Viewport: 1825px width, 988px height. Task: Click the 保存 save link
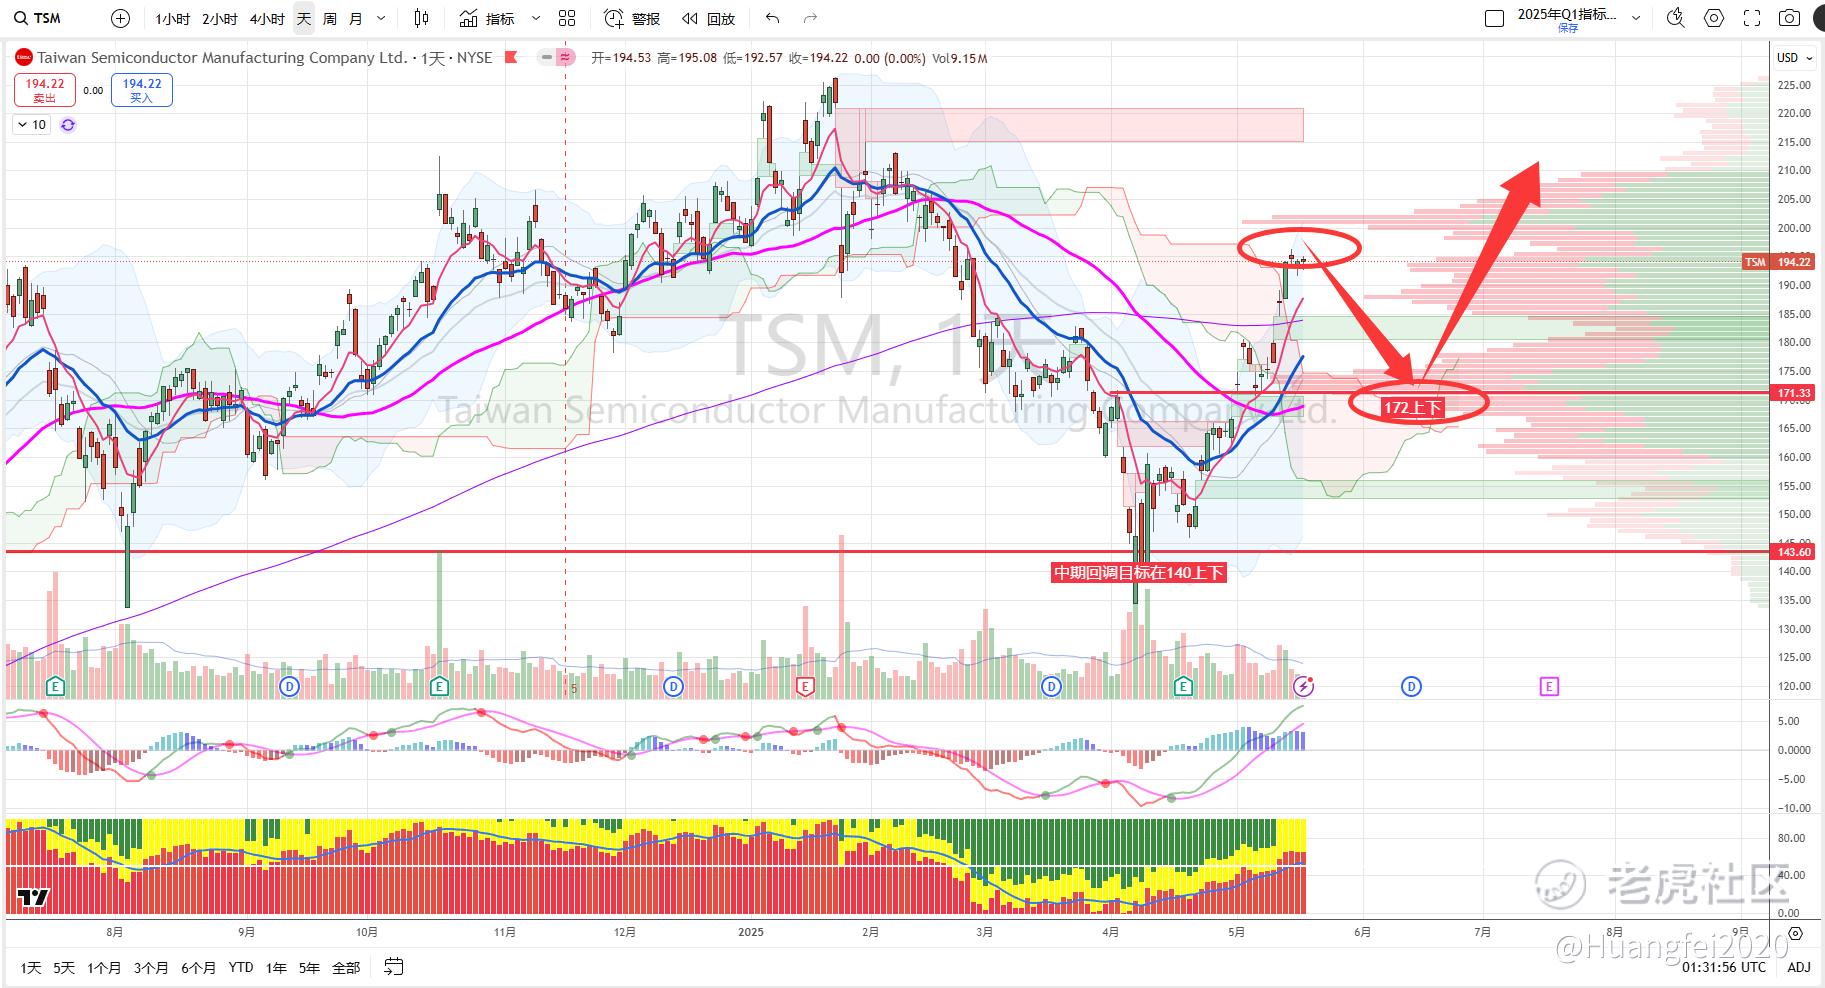pos(1568,28)
